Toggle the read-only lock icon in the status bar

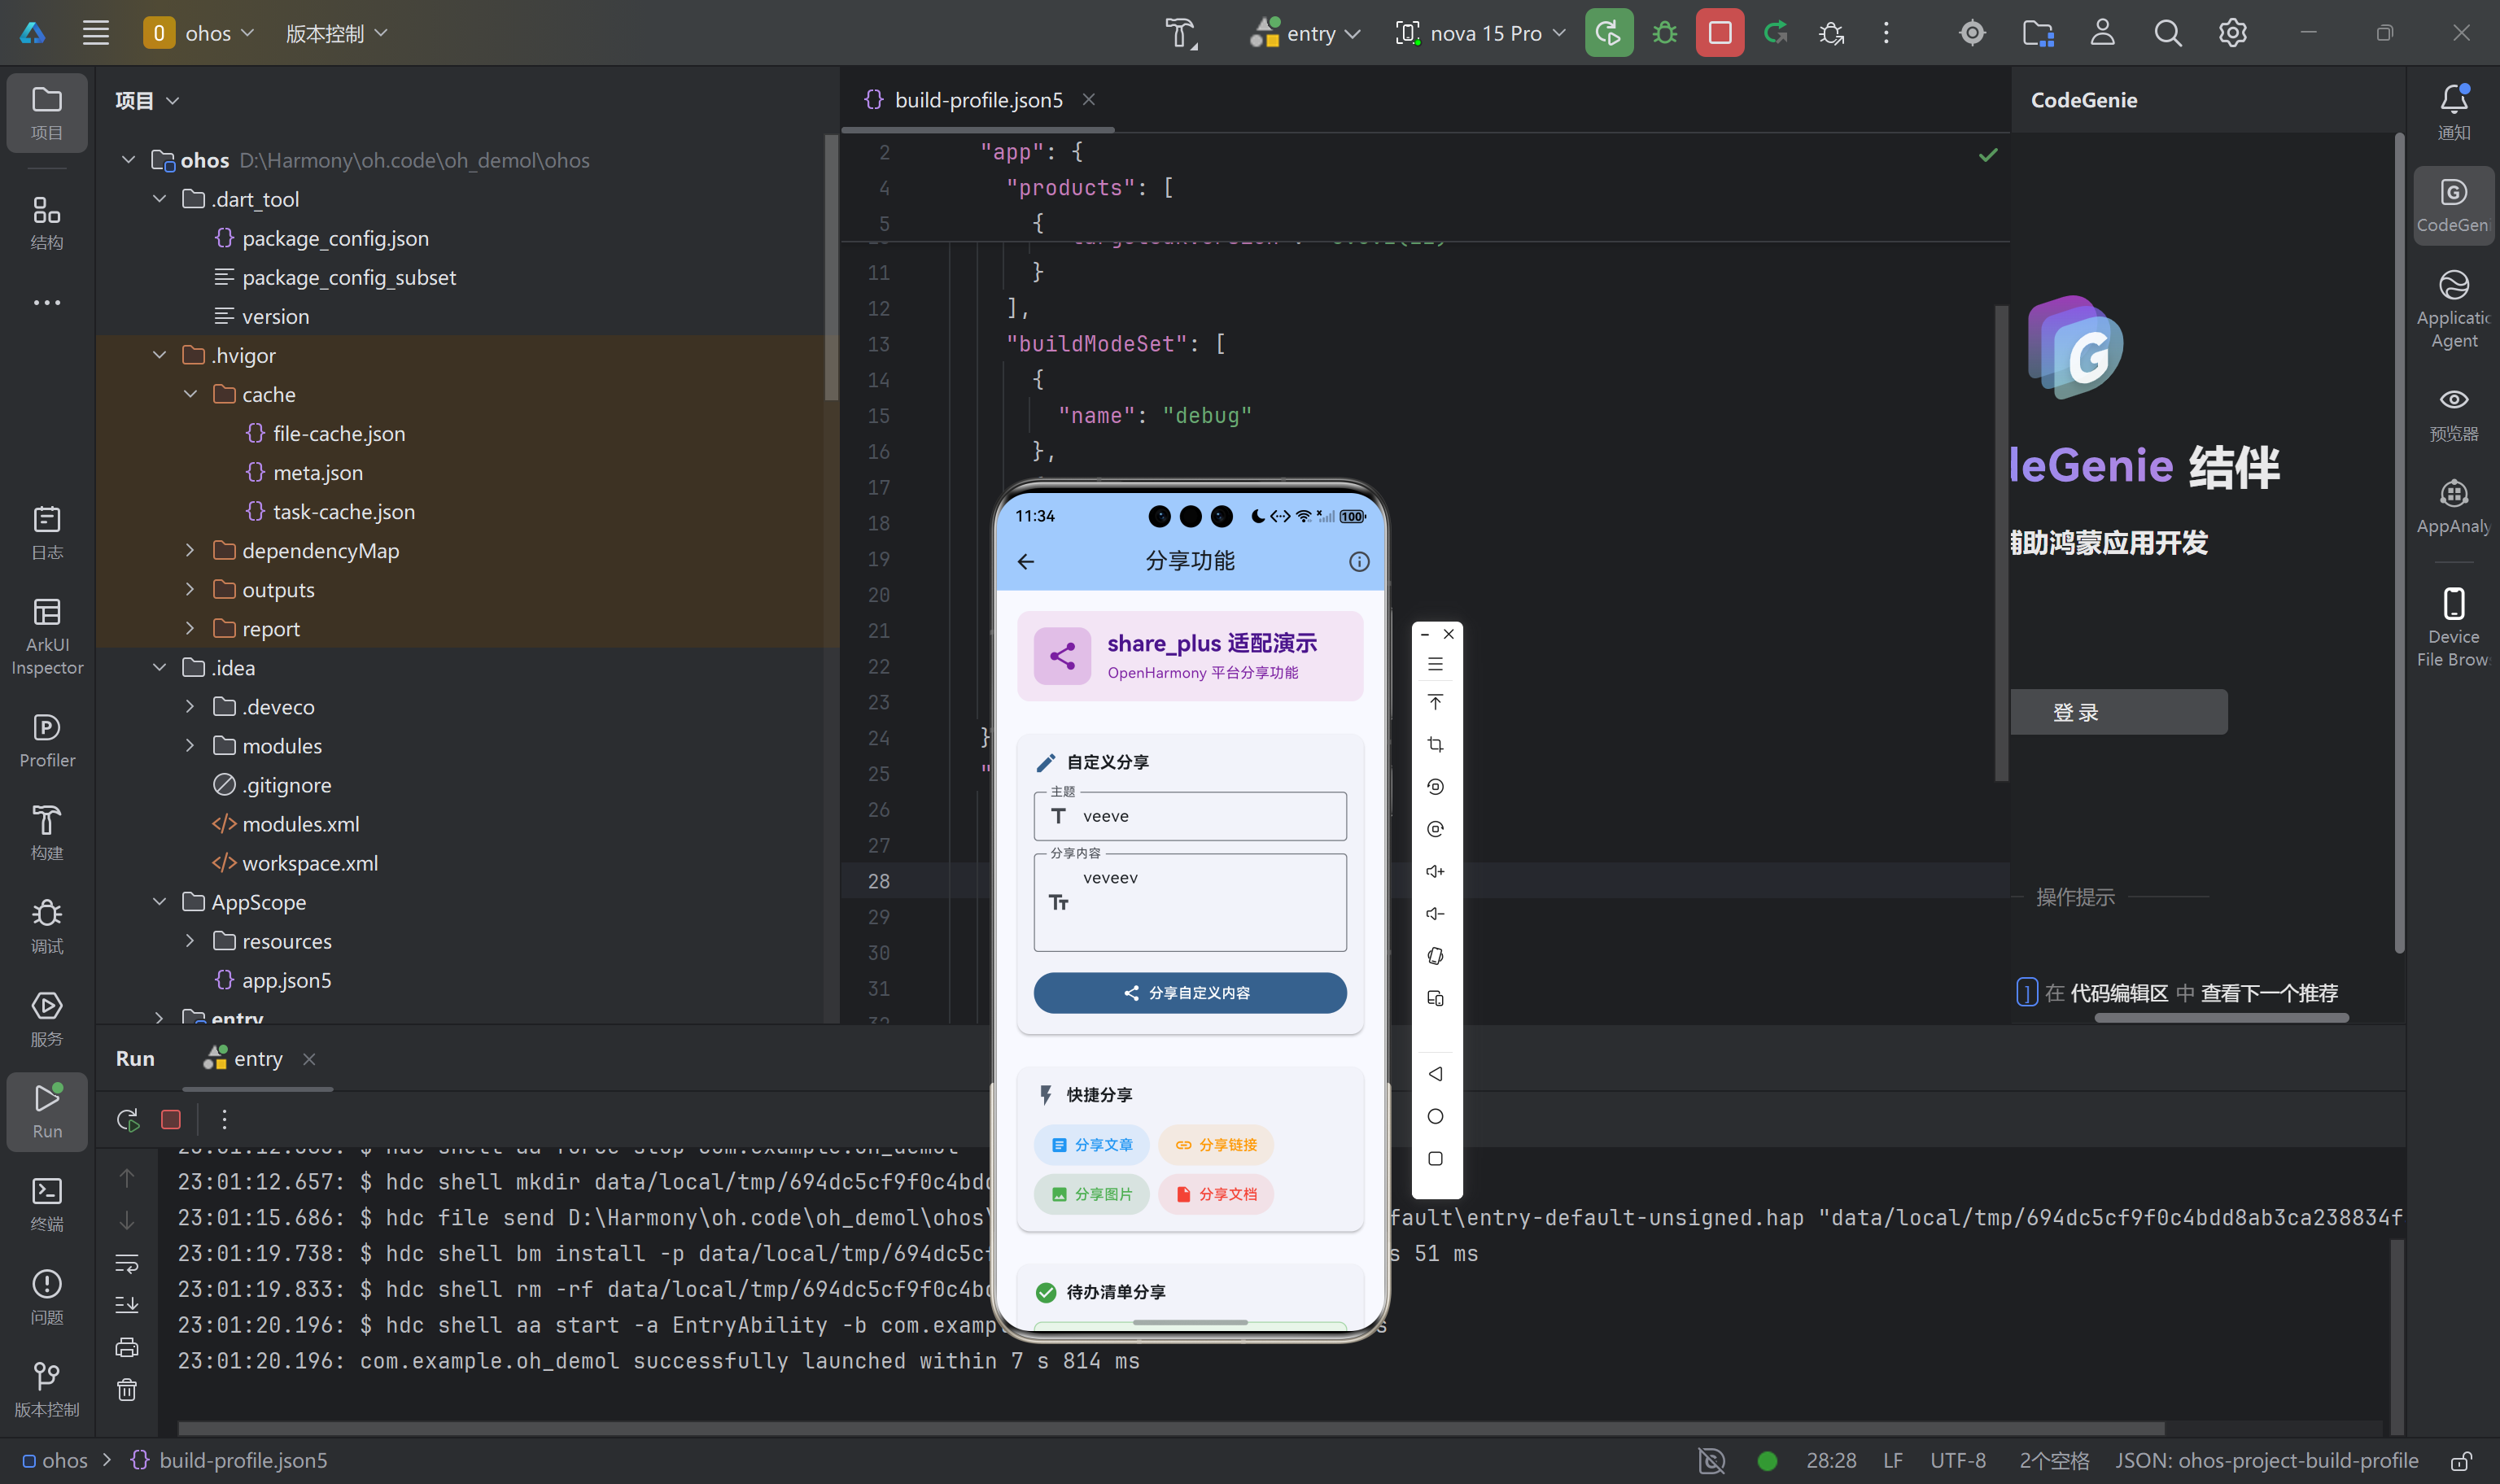pyautogui.click(x=2461, y=1460)
